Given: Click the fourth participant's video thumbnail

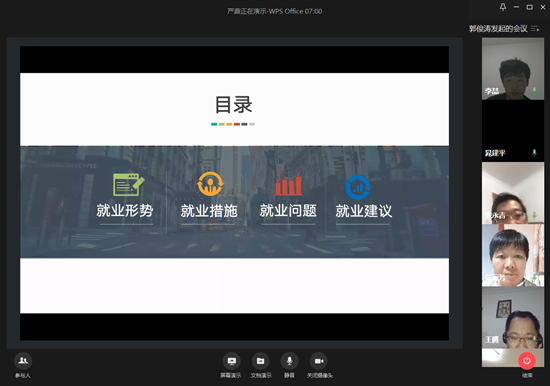Looking at the screenshot, I should coord(513,255).
